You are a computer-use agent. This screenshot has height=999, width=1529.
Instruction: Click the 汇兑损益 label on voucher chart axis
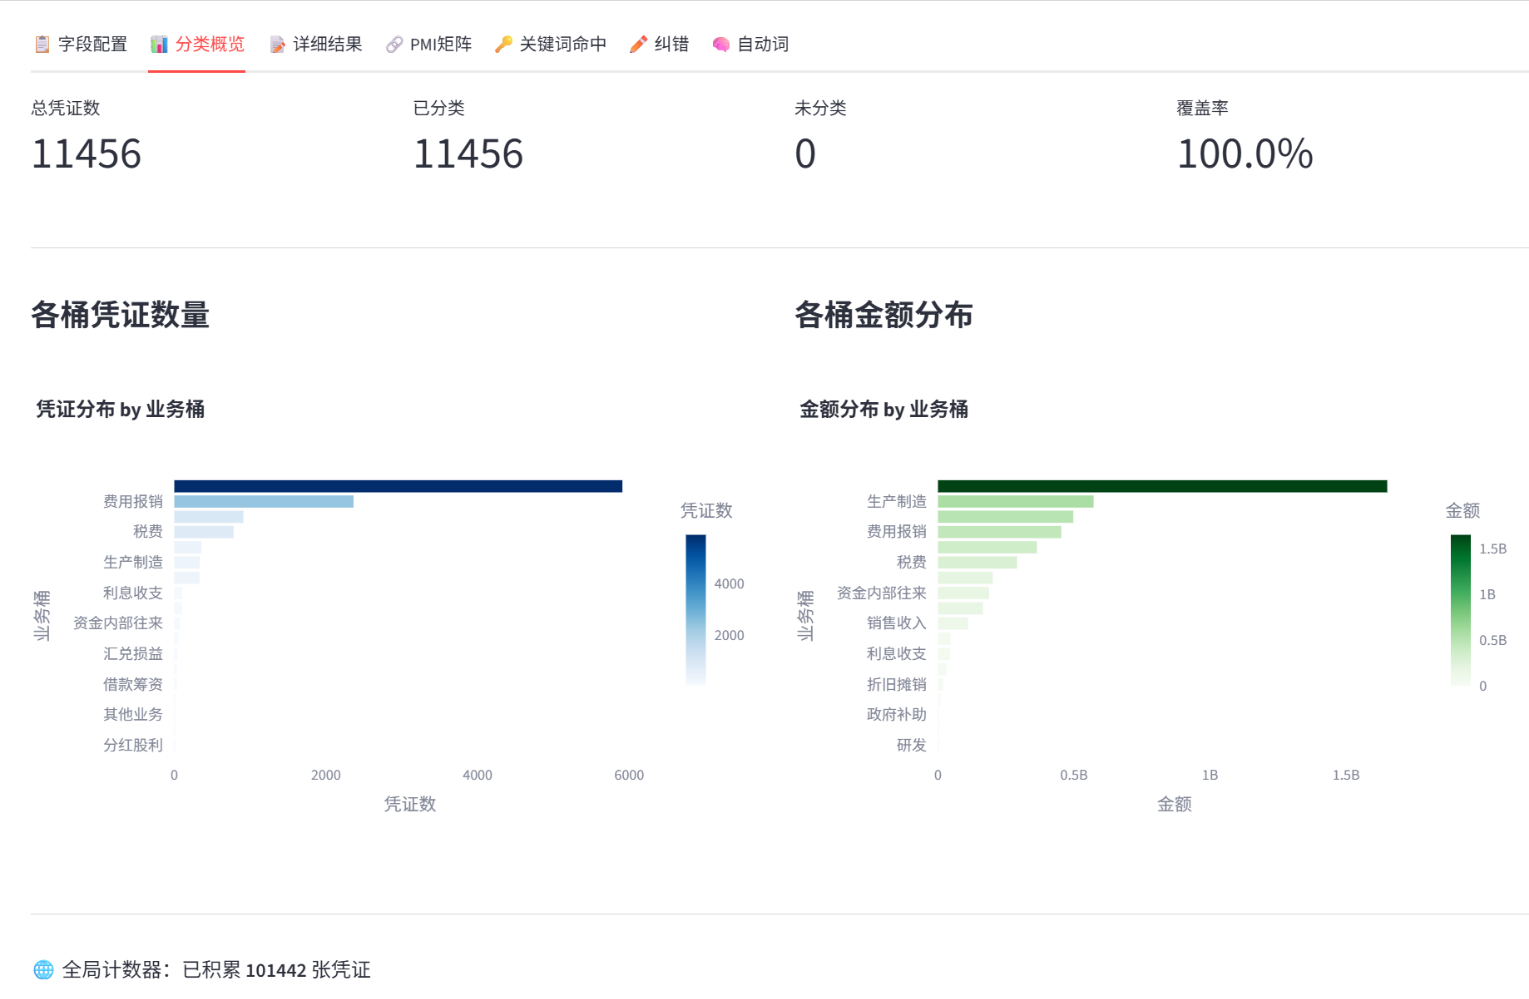coord(133,654)
